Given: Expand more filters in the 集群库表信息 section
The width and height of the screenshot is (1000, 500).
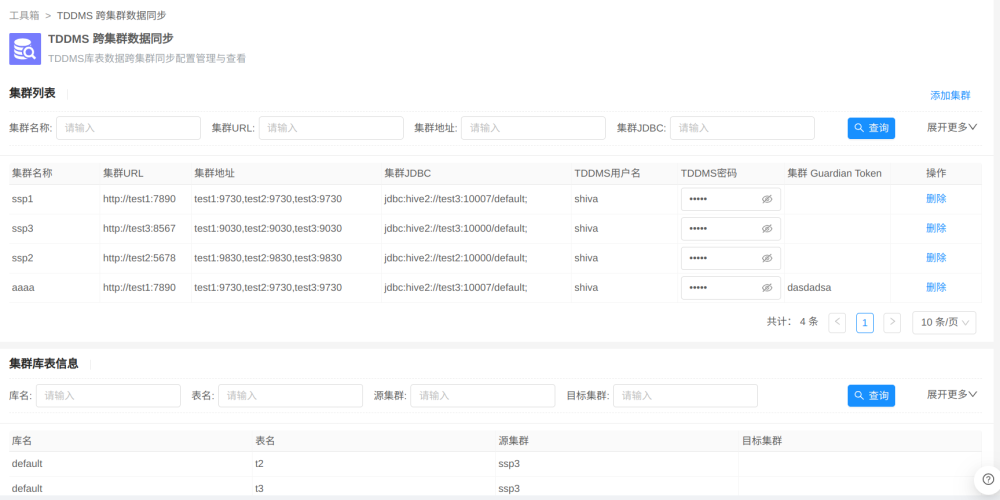Looking at the screenshot, I should pyautogui.click(x=952, y=394).
